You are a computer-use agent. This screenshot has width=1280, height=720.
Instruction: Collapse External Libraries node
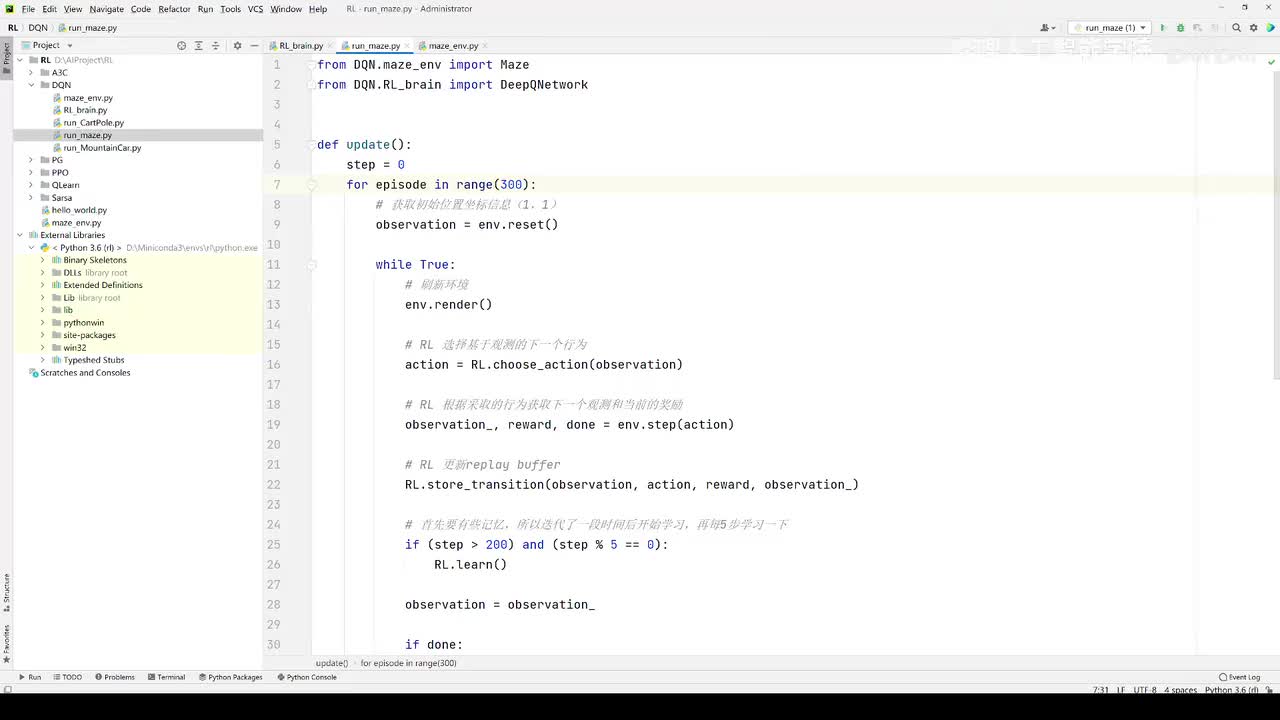(x=20, y=235)
